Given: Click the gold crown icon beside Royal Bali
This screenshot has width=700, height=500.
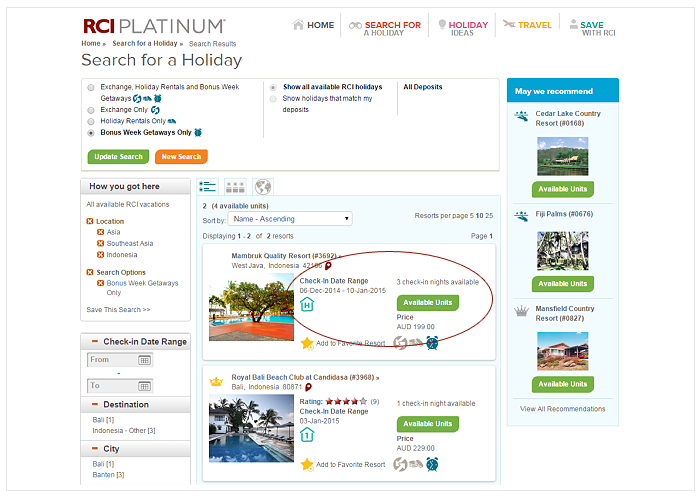Looking at the screenshot, I should coord(216,382).
